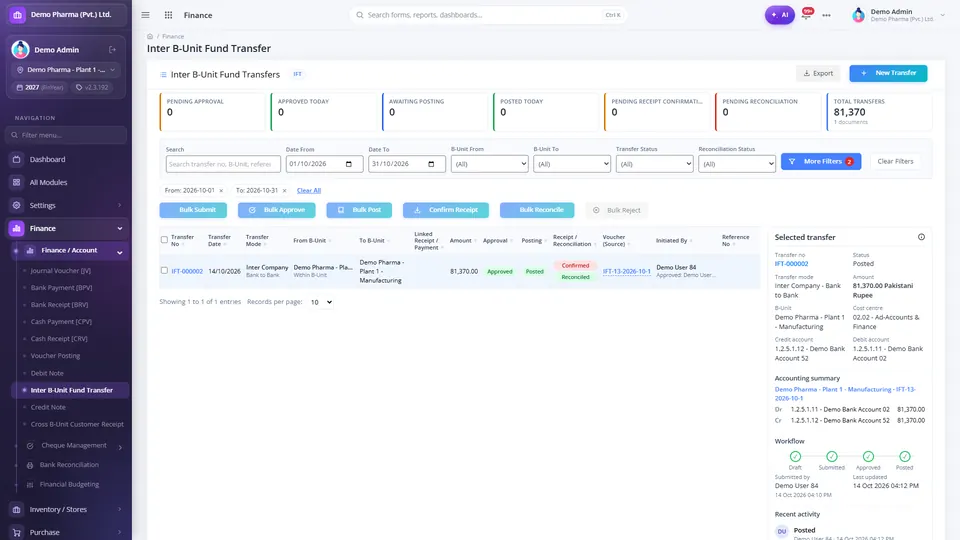Toggle the hamburger menu icon
The image size is (960, 540).
145,15
